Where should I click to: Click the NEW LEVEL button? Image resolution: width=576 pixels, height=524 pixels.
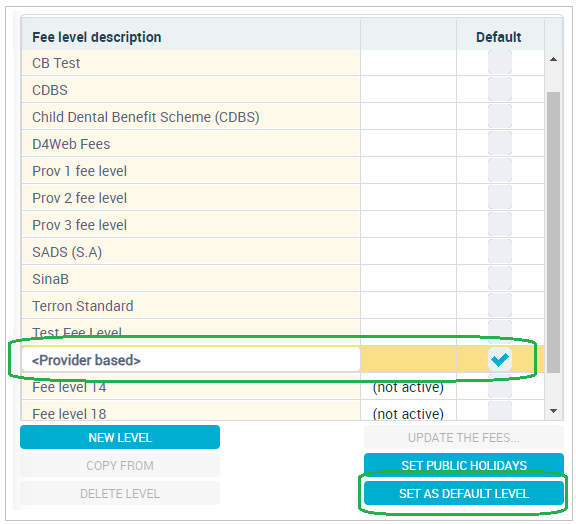[x=120, y=437]
